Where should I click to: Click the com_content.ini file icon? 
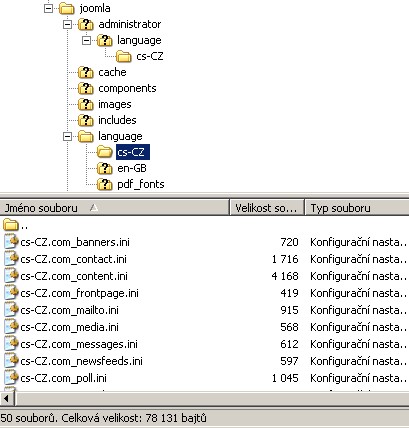(11, 276)
